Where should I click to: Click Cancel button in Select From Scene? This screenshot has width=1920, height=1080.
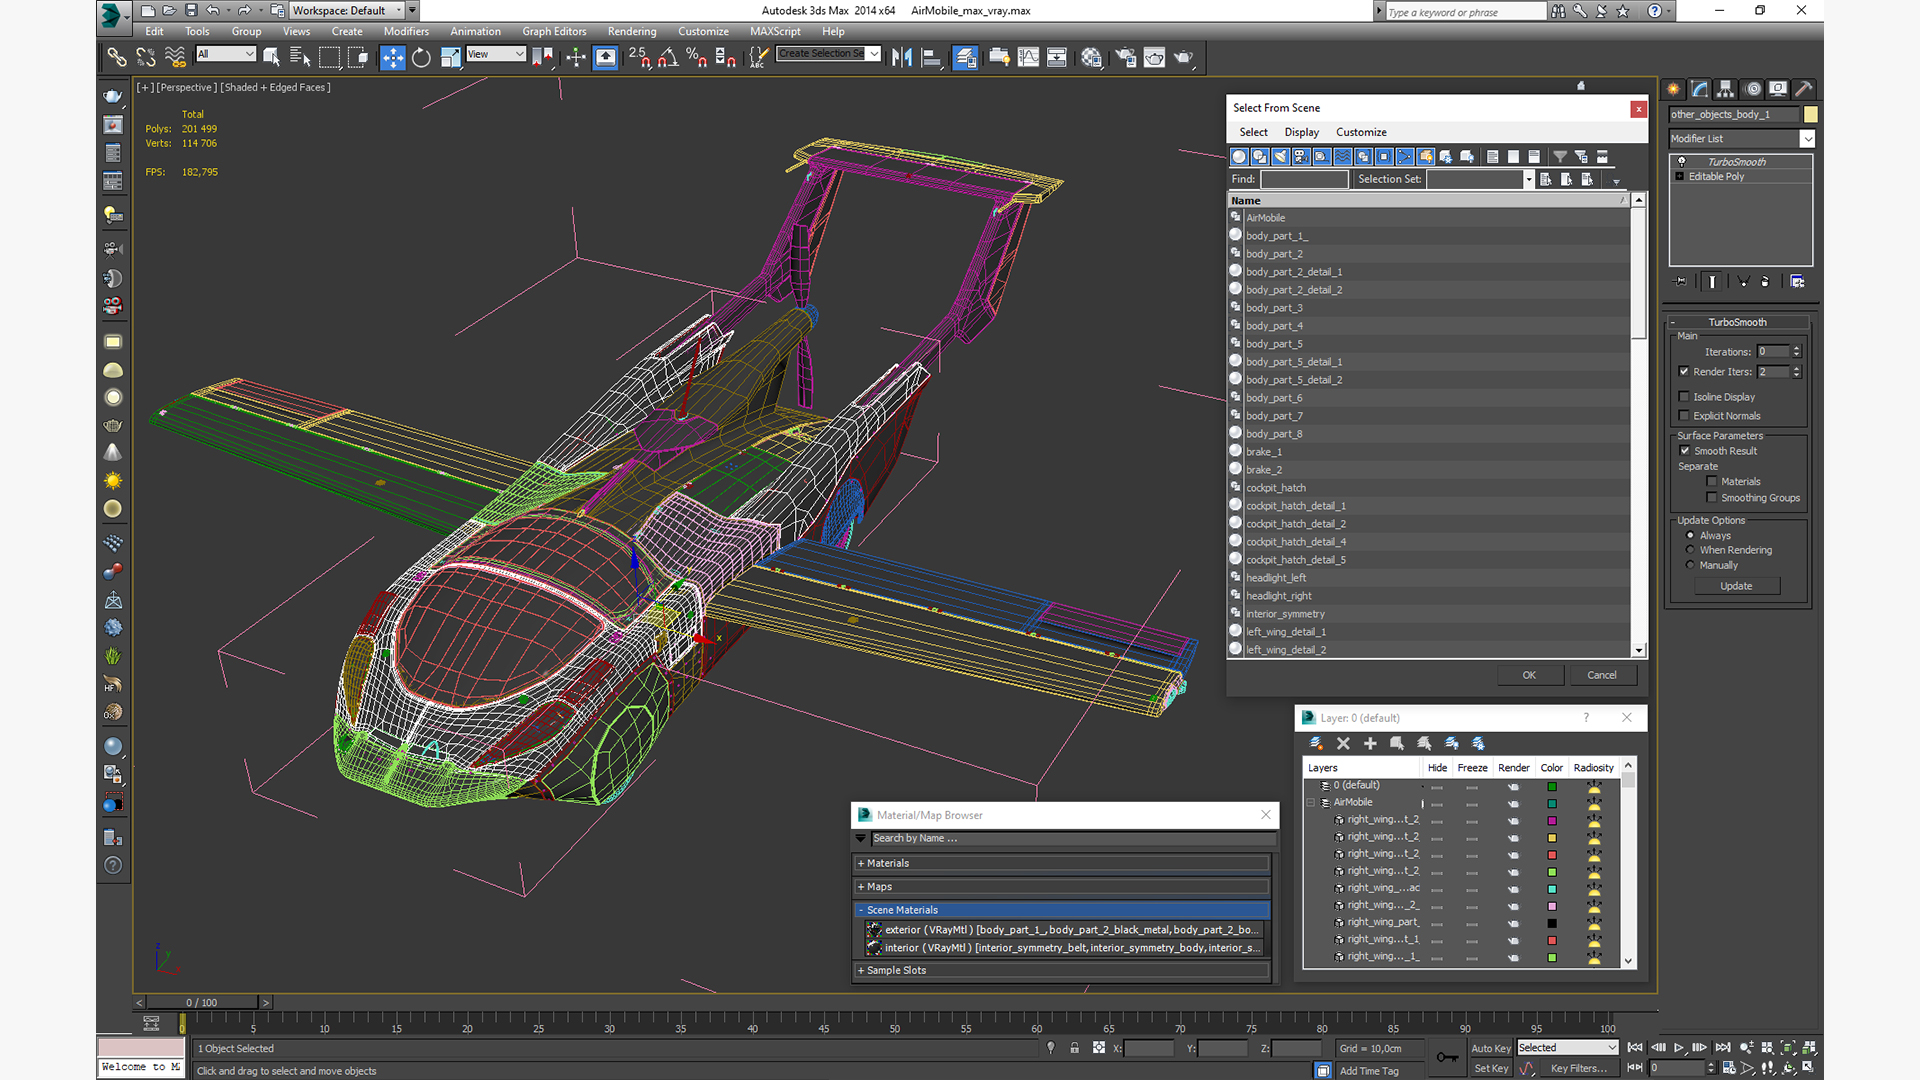pos(1601,674)
